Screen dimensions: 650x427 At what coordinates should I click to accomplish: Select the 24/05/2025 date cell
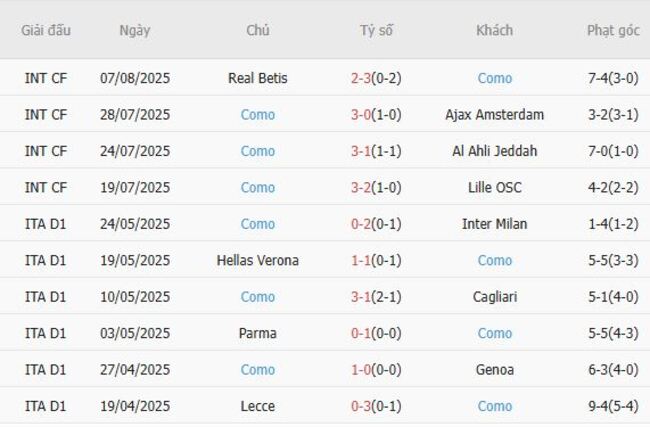[135, 224]
